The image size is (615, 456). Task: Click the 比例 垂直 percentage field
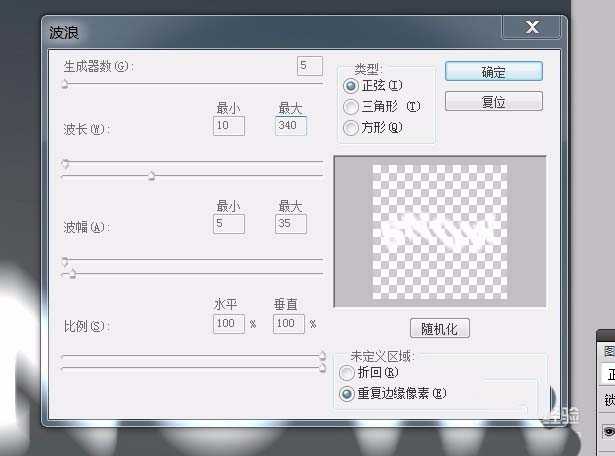click(289, 324)
